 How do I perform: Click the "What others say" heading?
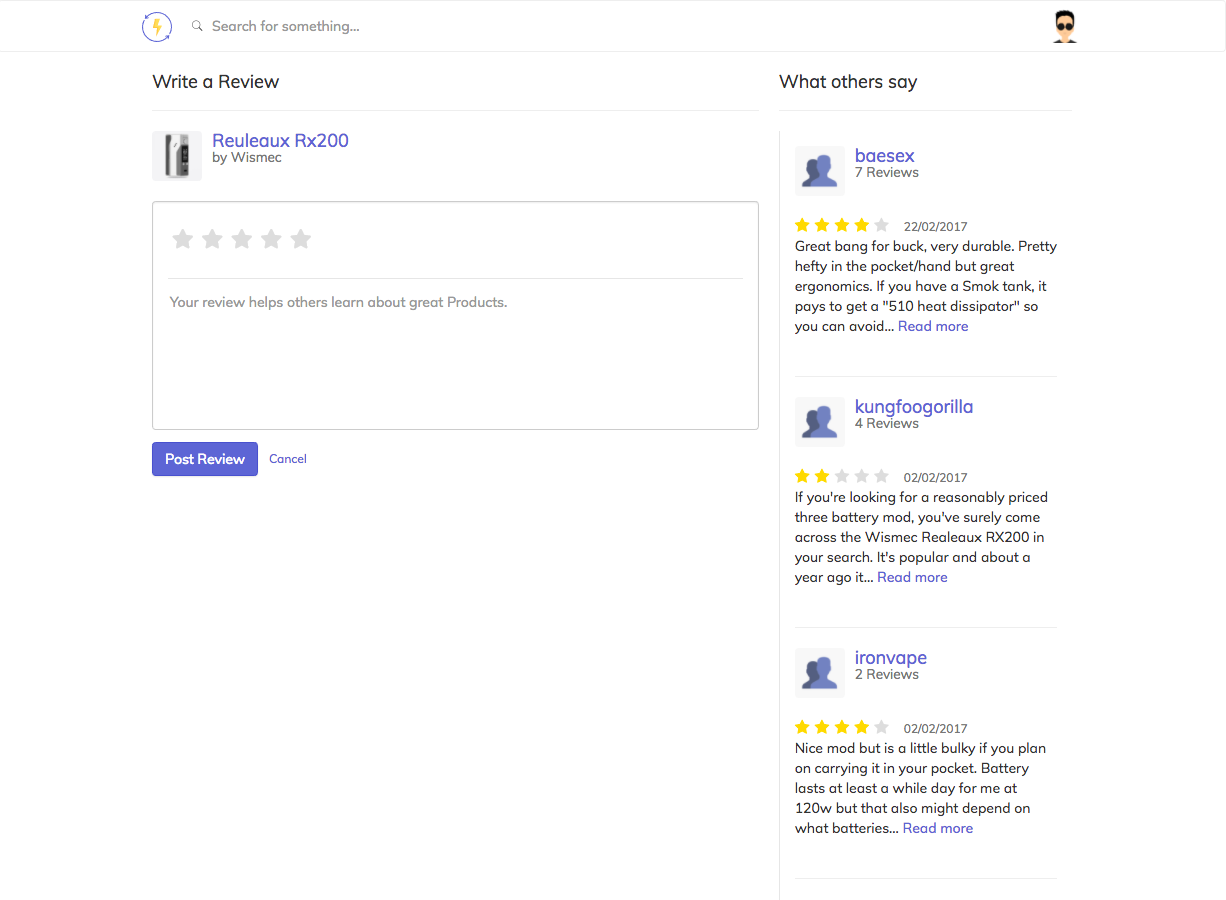tap(848, 82)
